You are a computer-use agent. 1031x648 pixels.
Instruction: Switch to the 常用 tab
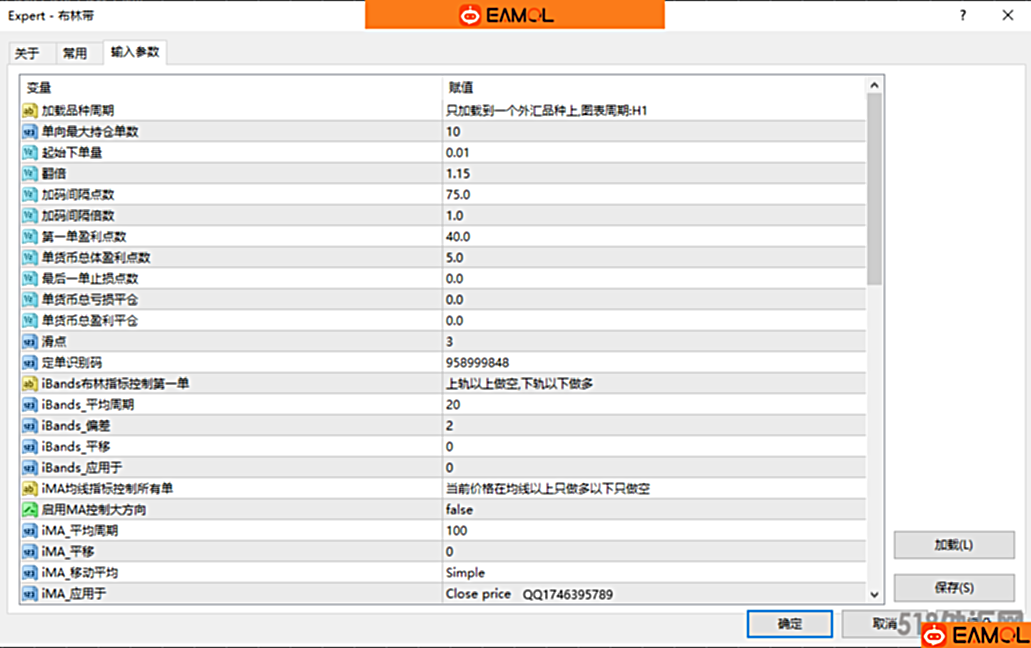coord(75,53)
